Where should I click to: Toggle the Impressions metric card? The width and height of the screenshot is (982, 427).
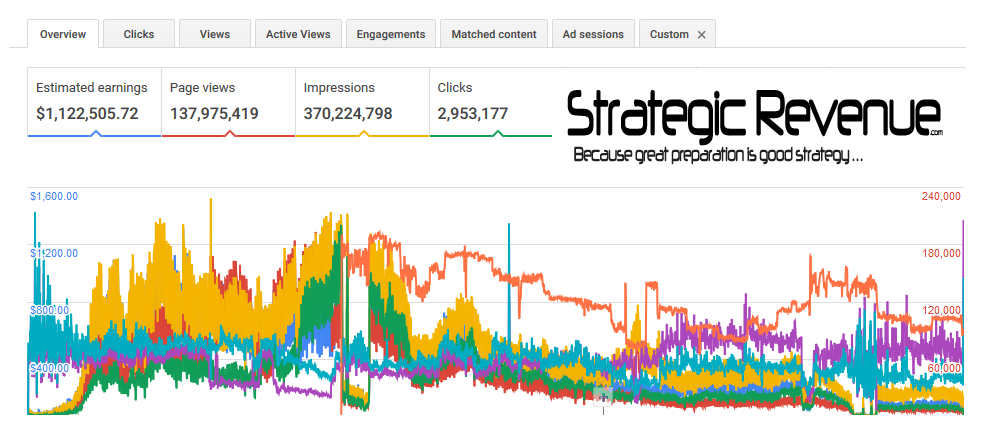tap(362, 102)
